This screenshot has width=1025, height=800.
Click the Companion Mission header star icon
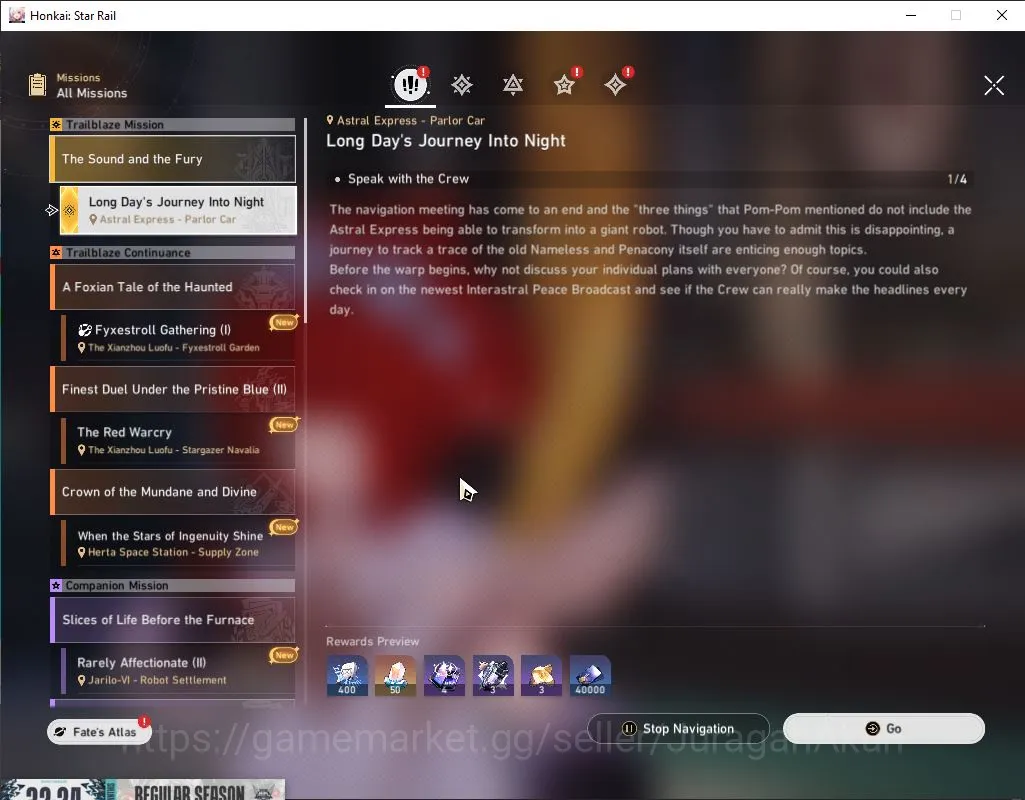click(x=56, y=586)
